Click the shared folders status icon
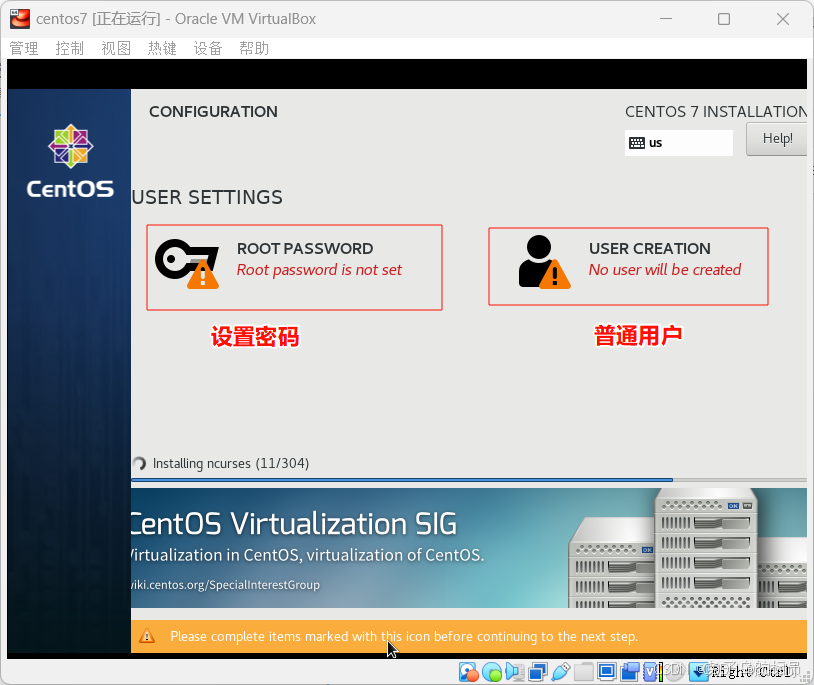Screen dimensions: 814x685 584,672
